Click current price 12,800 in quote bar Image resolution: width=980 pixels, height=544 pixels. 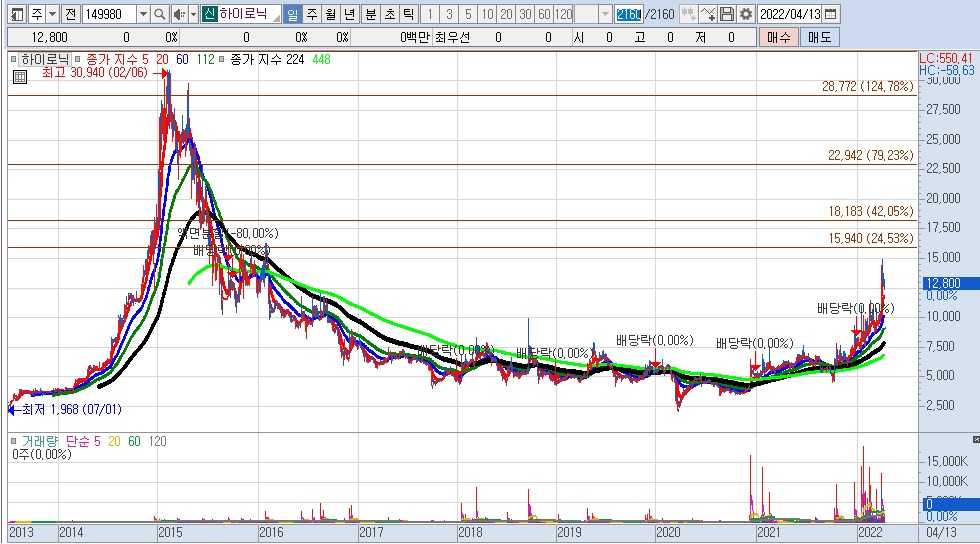[49, 38]
